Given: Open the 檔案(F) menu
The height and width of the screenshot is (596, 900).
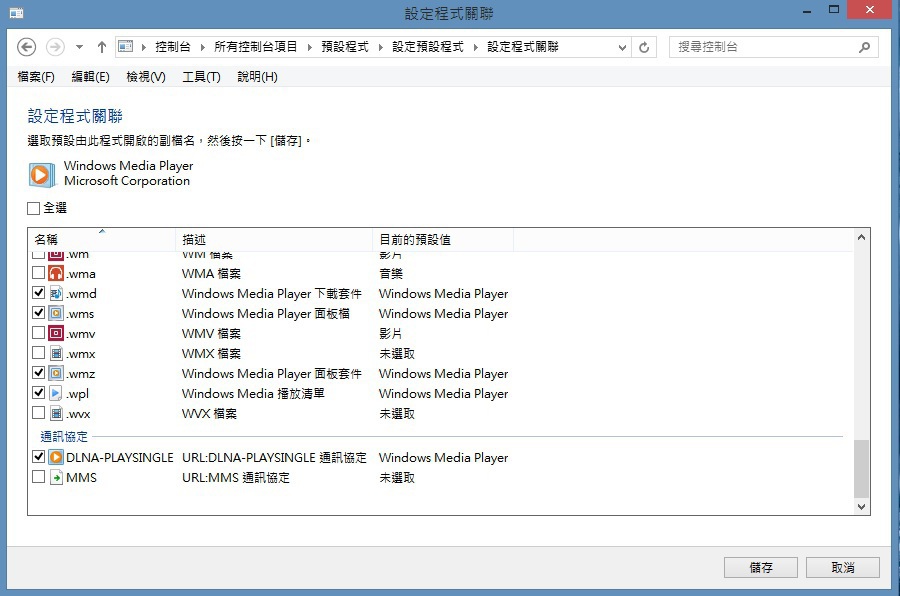Looking at the screenshot, I should click(x=36, y=77).
